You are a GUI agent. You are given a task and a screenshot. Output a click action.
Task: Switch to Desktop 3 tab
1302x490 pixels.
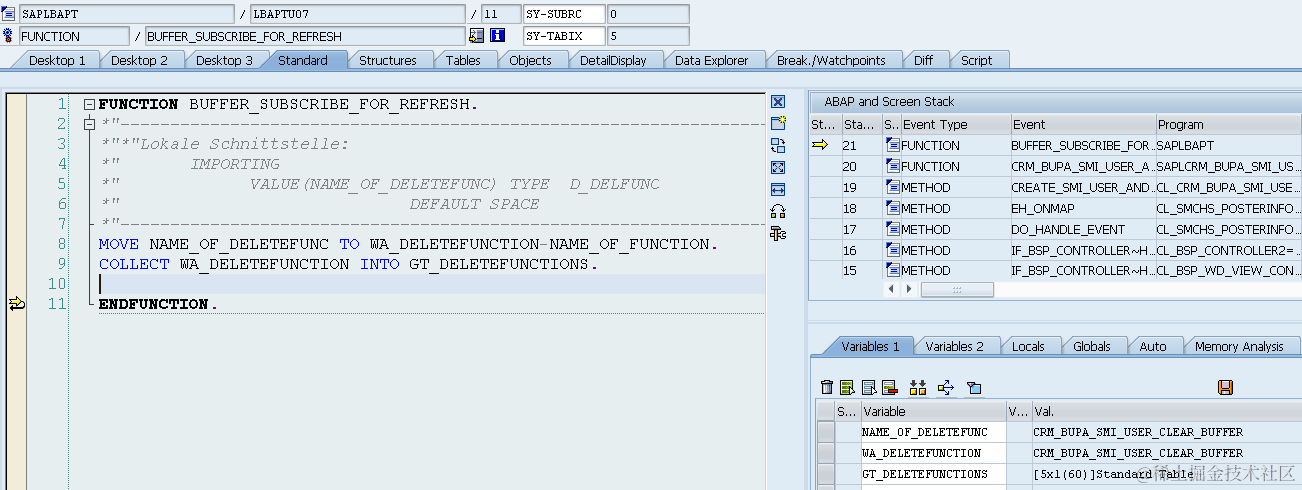point(224,60)
